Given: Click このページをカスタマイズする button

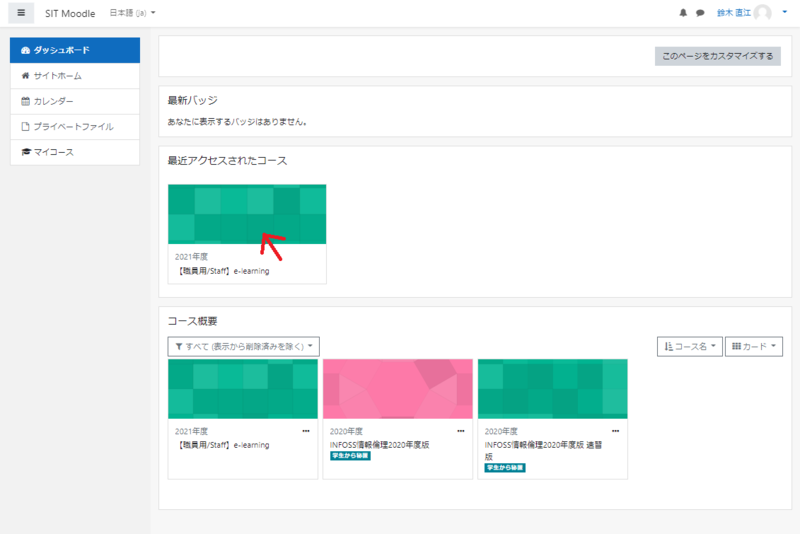Looking at the screenshot, I should coord(717,56).
